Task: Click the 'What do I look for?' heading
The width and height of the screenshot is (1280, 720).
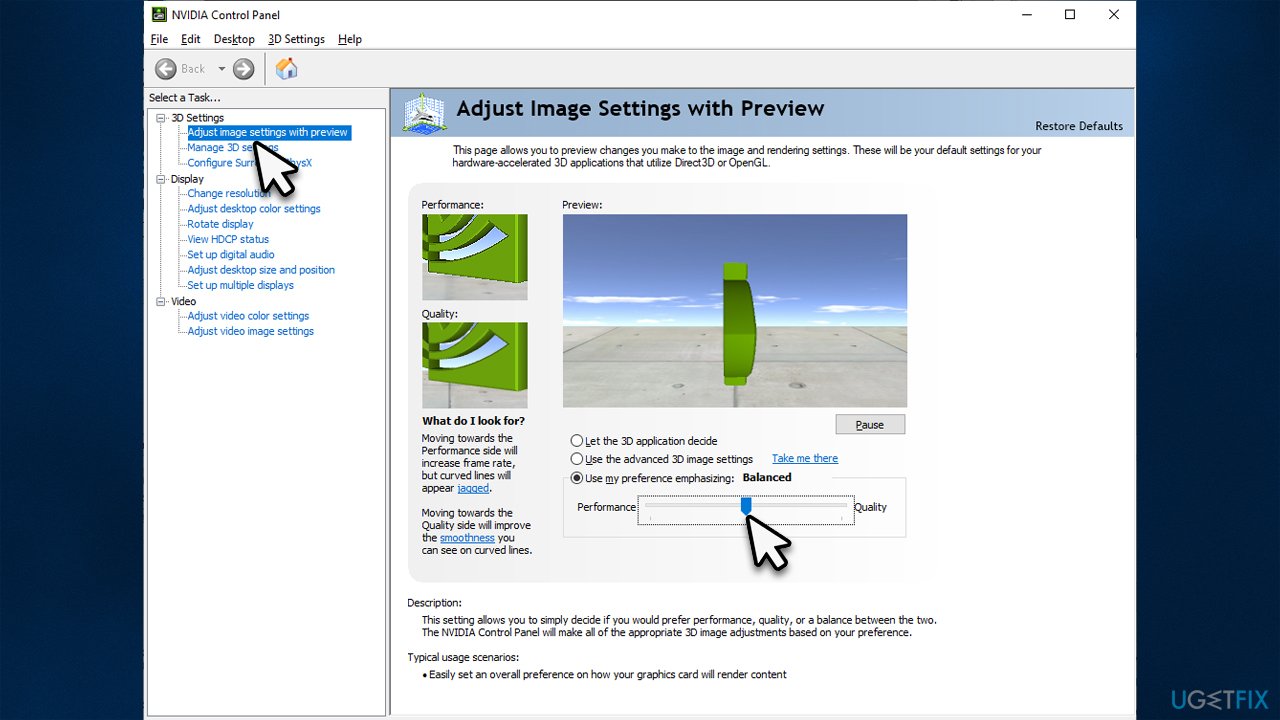Action: (473, 421)
